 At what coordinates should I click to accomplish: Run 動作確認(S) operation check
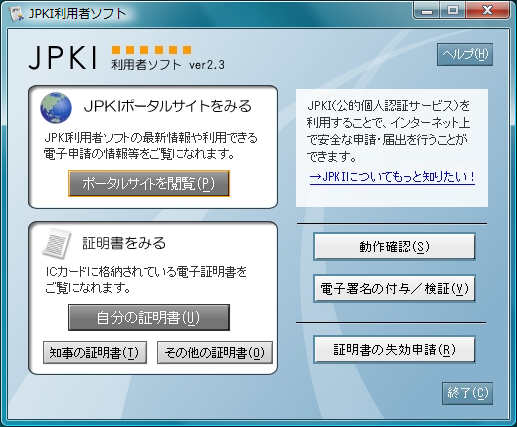(x=394, y=247)
